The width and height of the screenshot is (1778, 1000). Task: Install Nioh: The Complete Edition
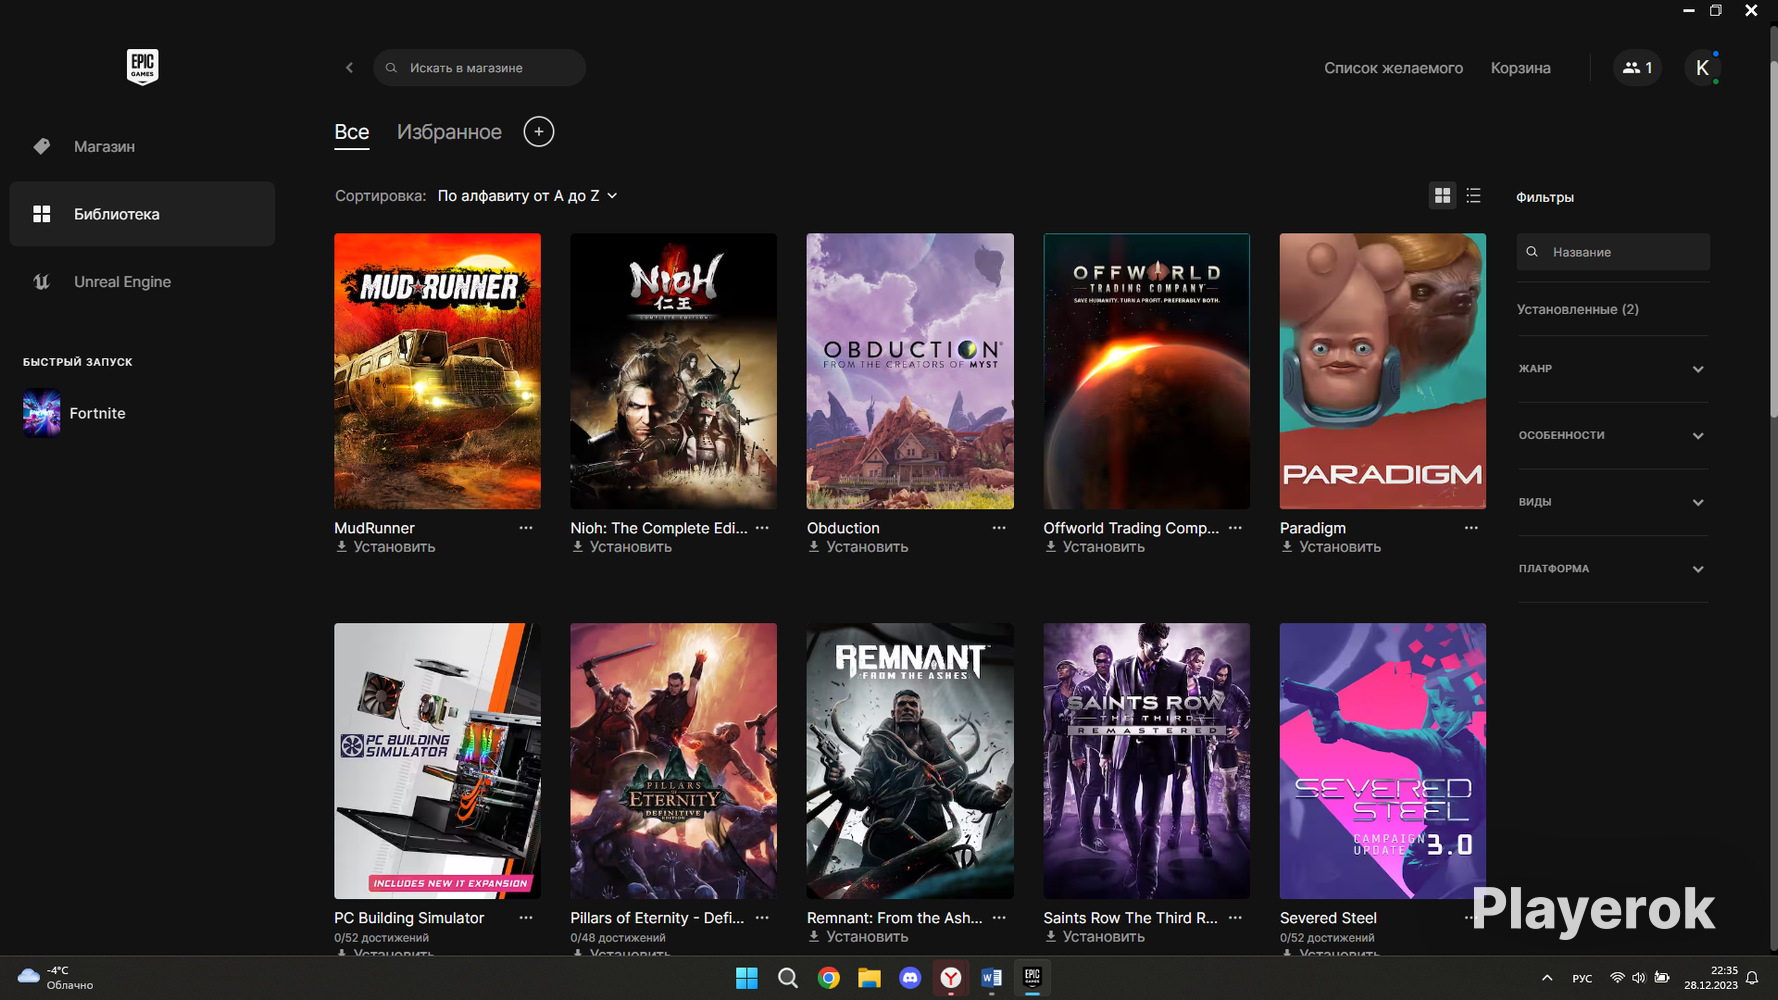click(622, 547)
